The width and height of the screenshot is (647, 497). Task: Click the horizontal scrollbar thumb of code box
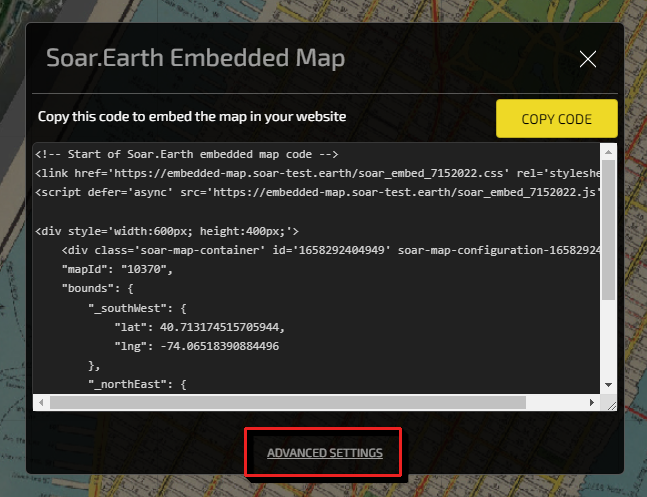coord(288,402)
